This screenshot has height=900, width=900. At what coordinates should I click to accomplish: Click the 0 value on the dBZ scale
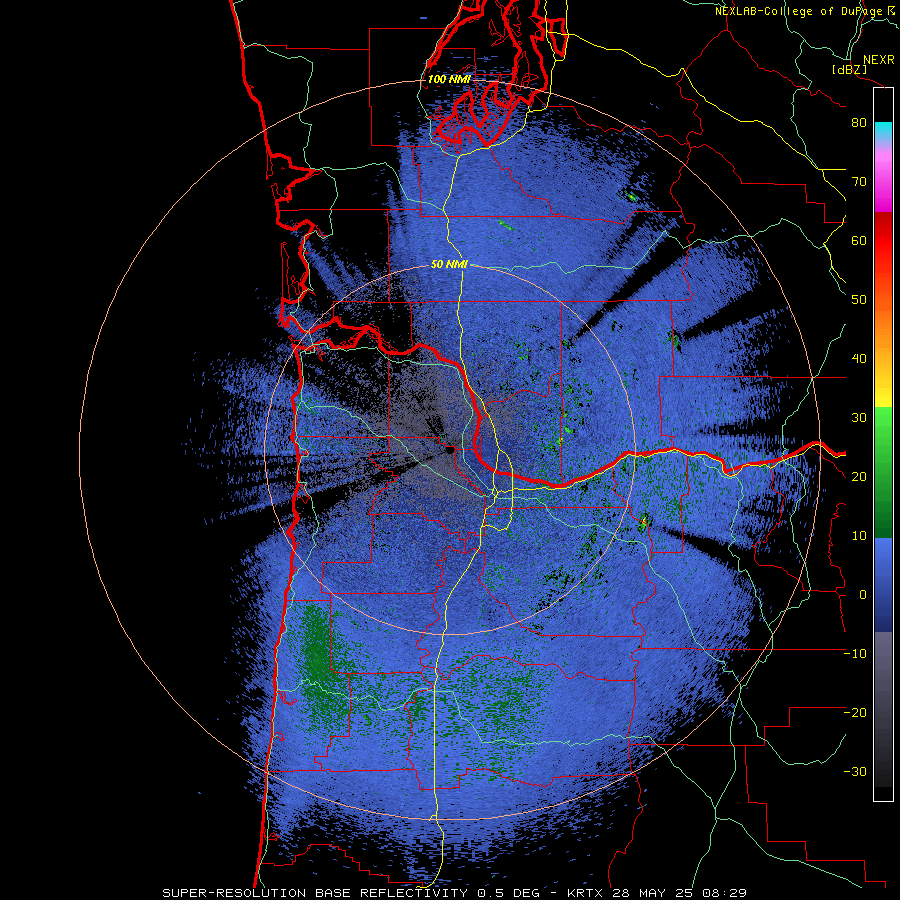tap(863, 595)
